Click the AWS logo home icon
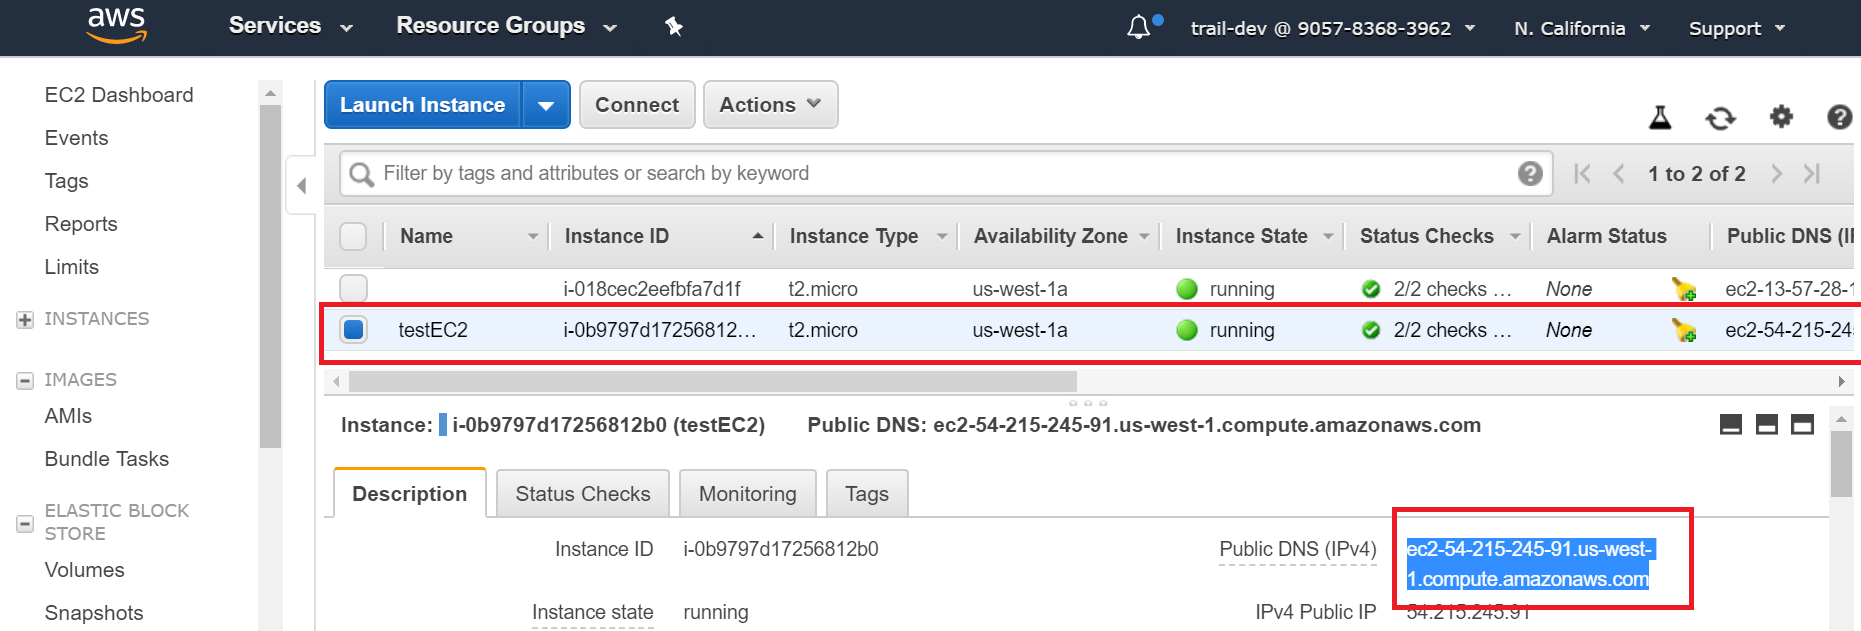1861x631 pixels. pos(117,26)
